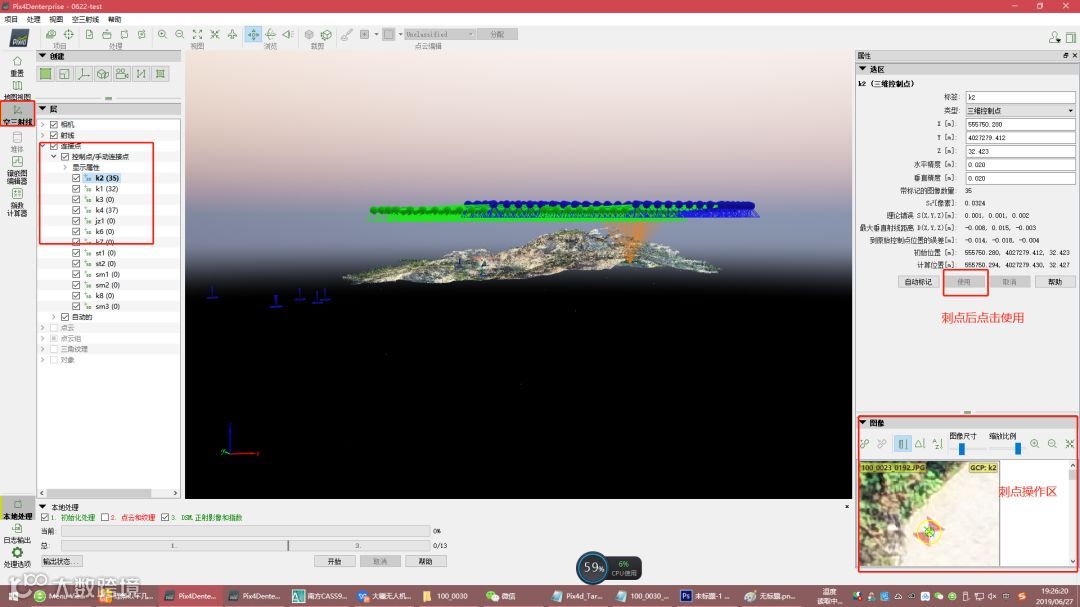1080x607 pixels.
Task: Toggle the k2 (35) checkbox
Action: click(76, 178)
